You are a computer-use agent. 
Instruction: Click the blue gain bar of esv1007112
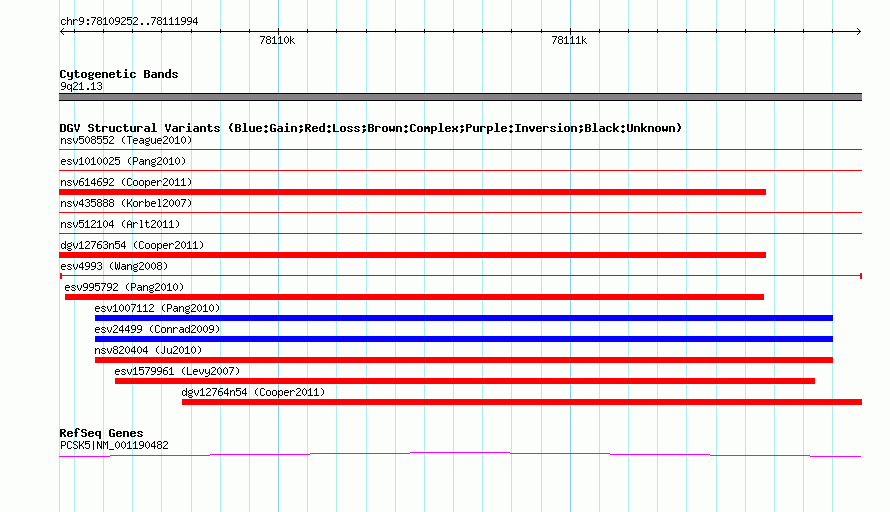[464, 318]
